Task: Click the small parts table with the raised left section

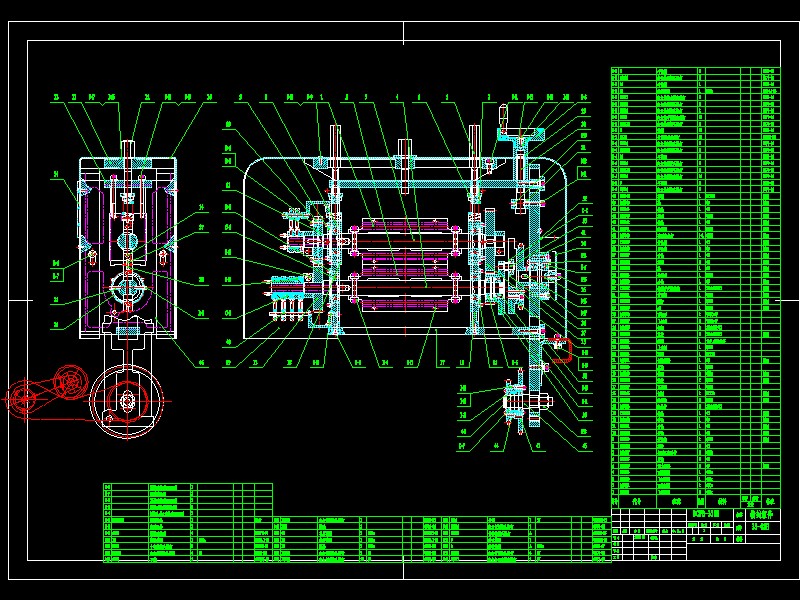Action: [x=357, y=523]
